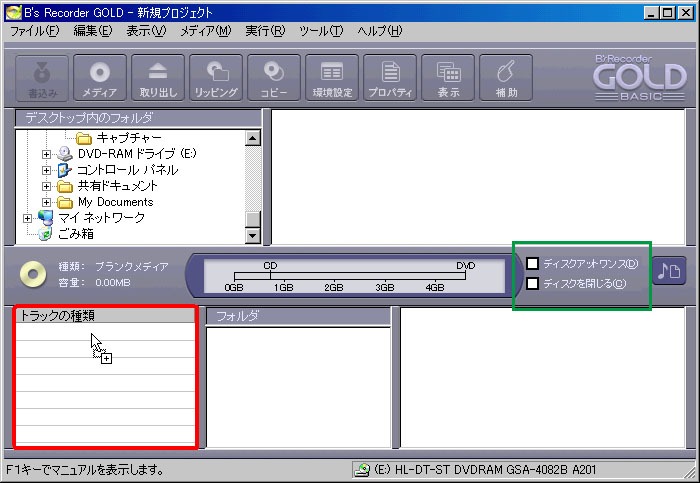The width and height of the screenshot is (700, 483).
Task: Open the ヘルプ(H) menu
Action: 379,31
